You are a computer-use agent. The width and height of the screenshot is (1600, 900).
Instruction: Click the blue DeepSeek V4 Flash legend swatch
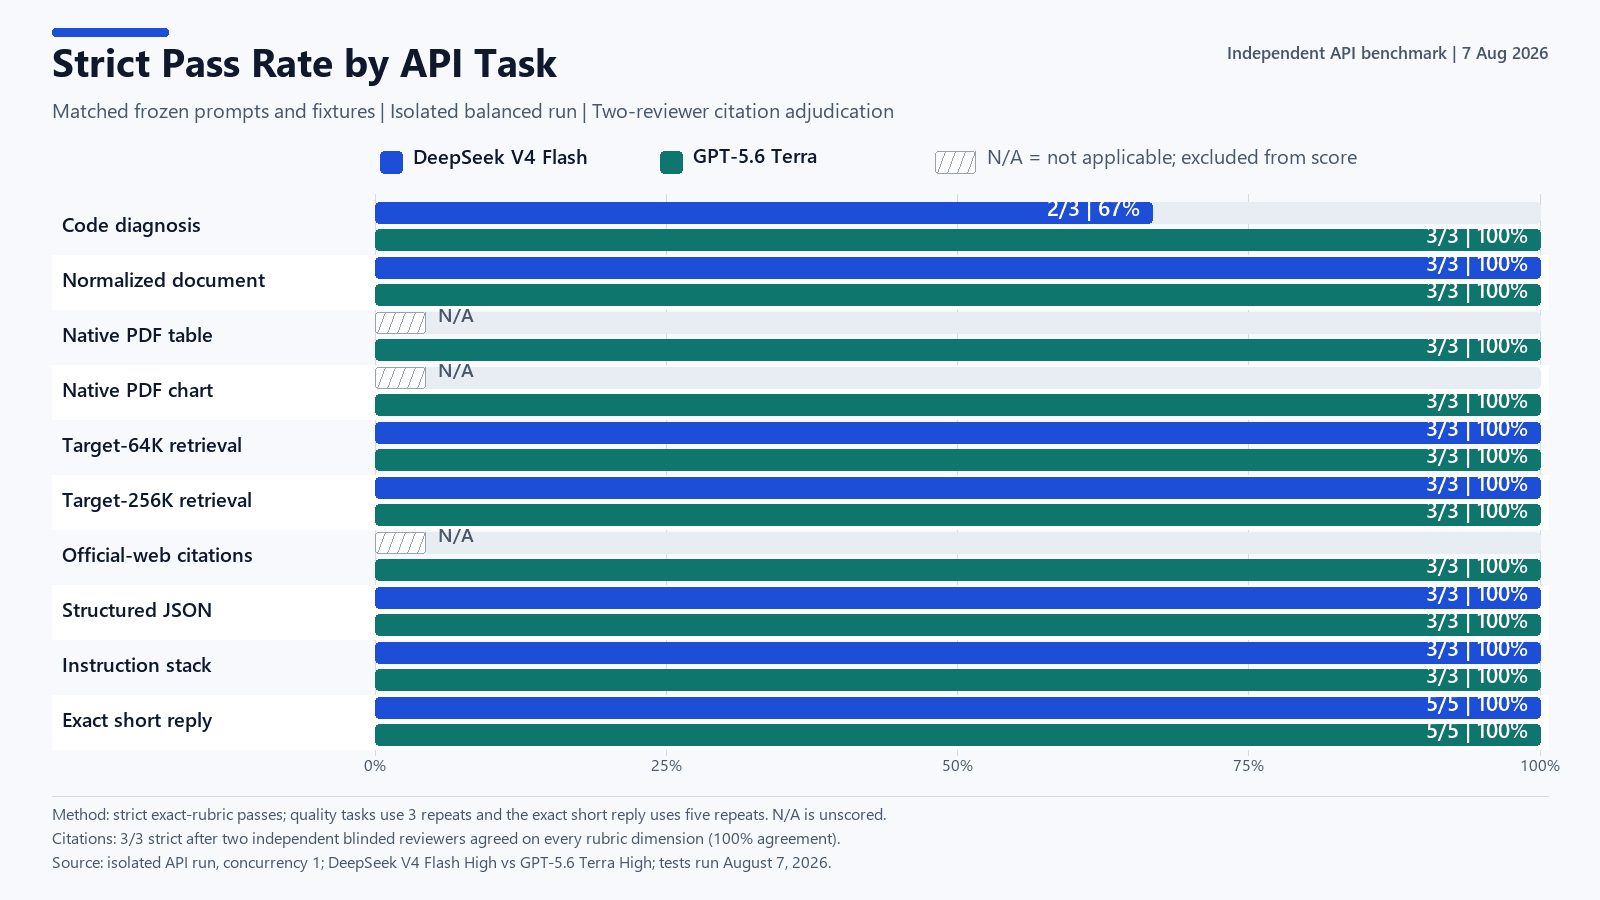[x=391, y=162]
